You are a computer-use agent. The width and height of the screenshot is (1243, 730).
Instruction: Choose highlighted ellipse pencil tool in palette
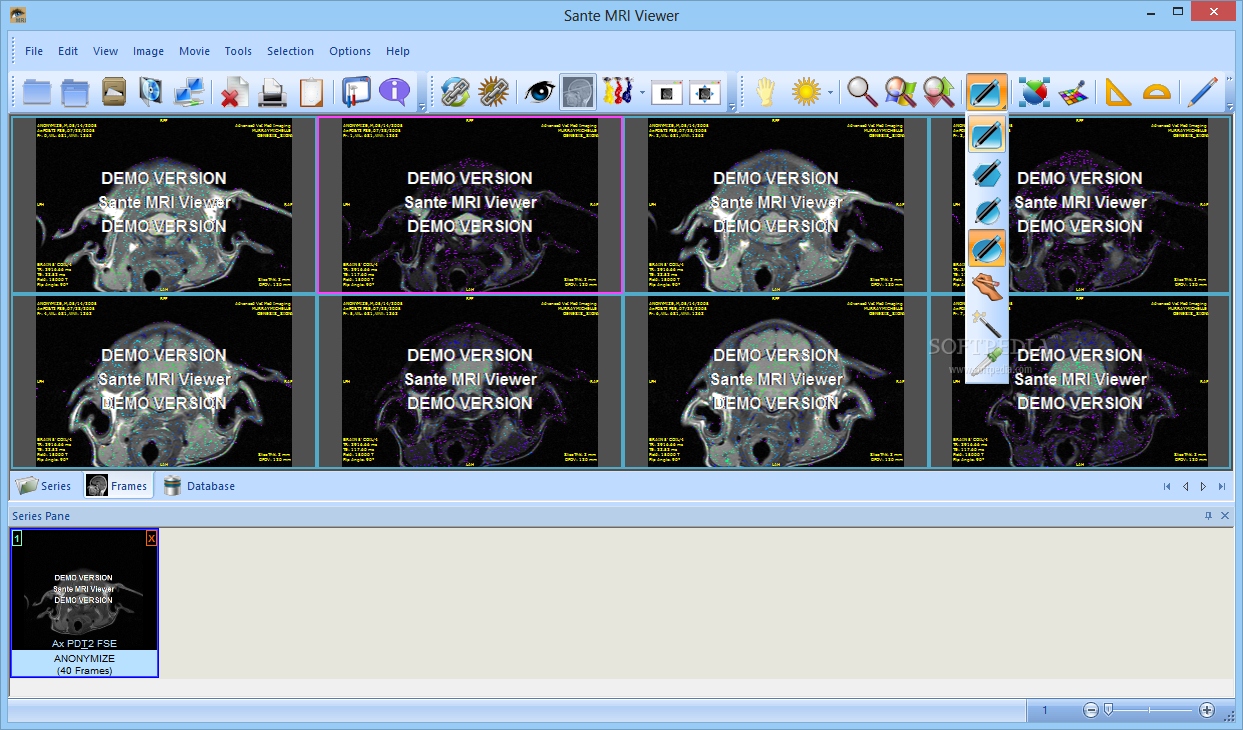[987, 248]
